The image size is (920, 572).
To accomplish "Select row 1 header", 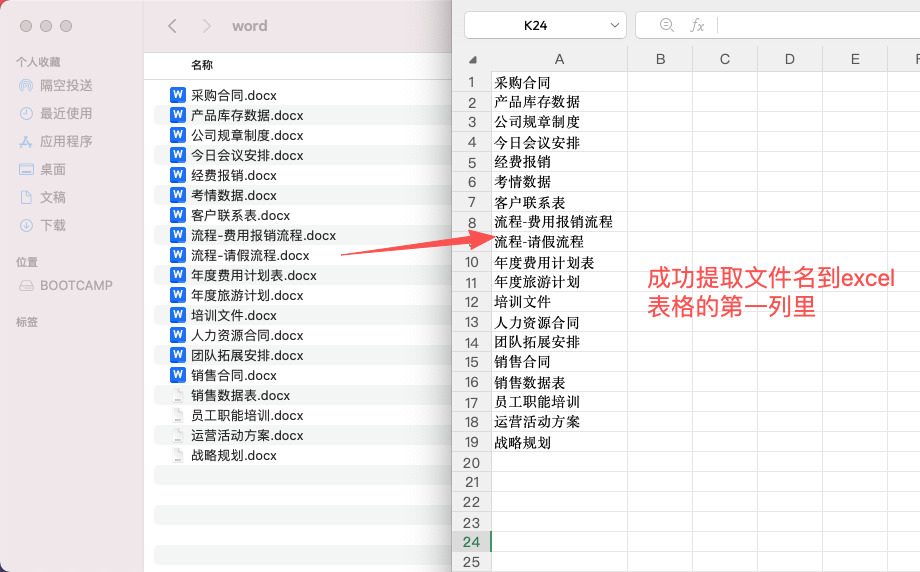I will [x=472, y=82].
